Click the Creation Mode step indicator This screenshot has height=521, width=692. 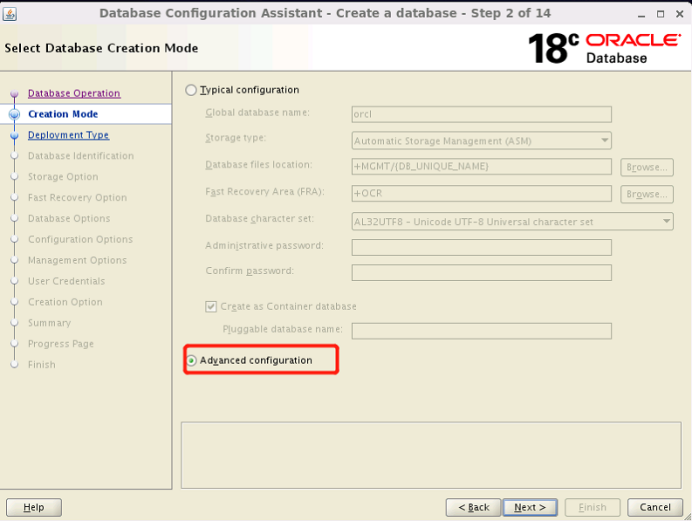tap(14, 114)
